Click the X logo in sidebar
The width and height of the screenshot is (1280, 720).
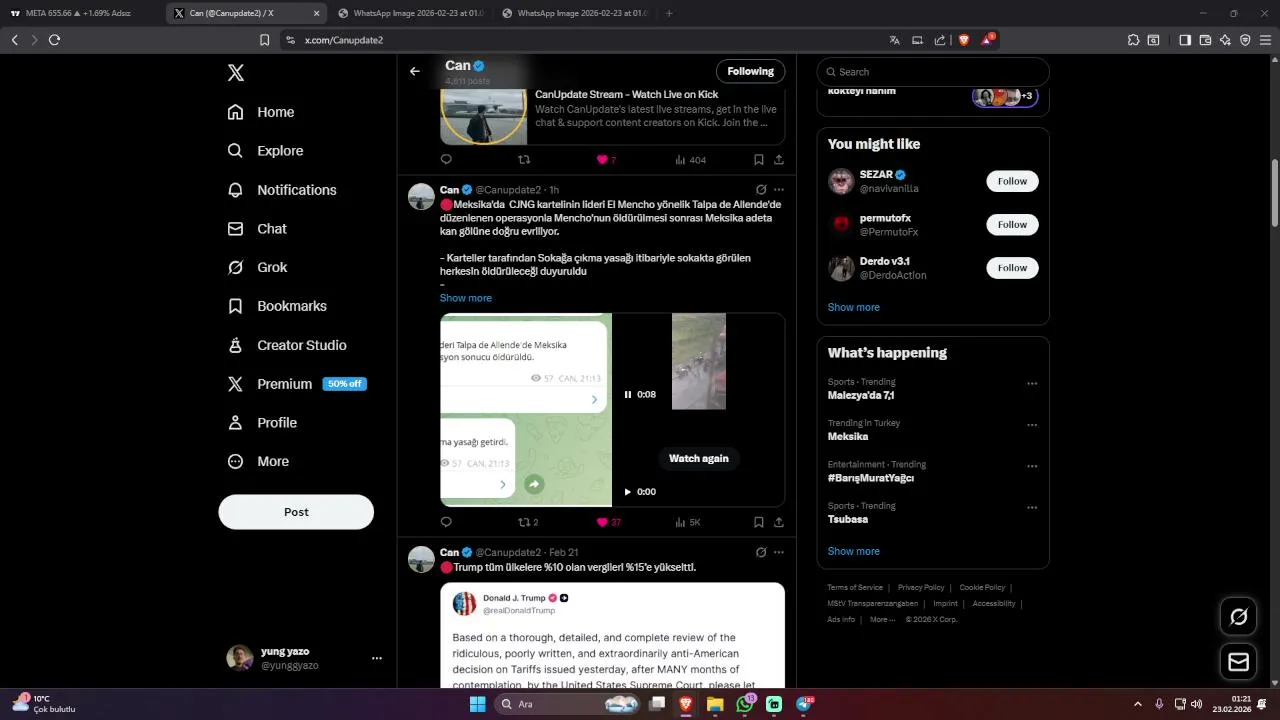pos(235,73)
